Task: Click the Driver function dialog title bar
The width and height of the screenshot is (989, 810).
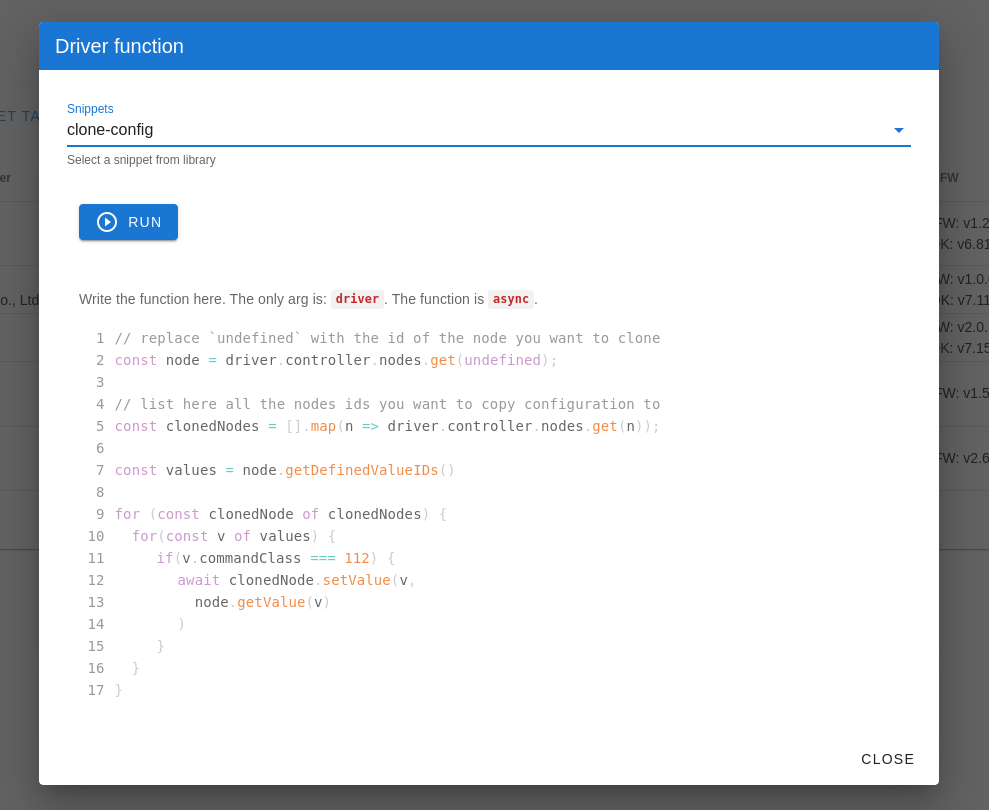Action: click(119, 46)
